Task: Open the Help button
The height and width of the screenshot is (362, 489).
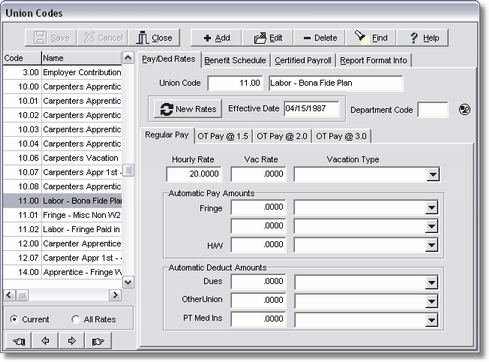Action: pyautogui.click(x=423, y=38)
